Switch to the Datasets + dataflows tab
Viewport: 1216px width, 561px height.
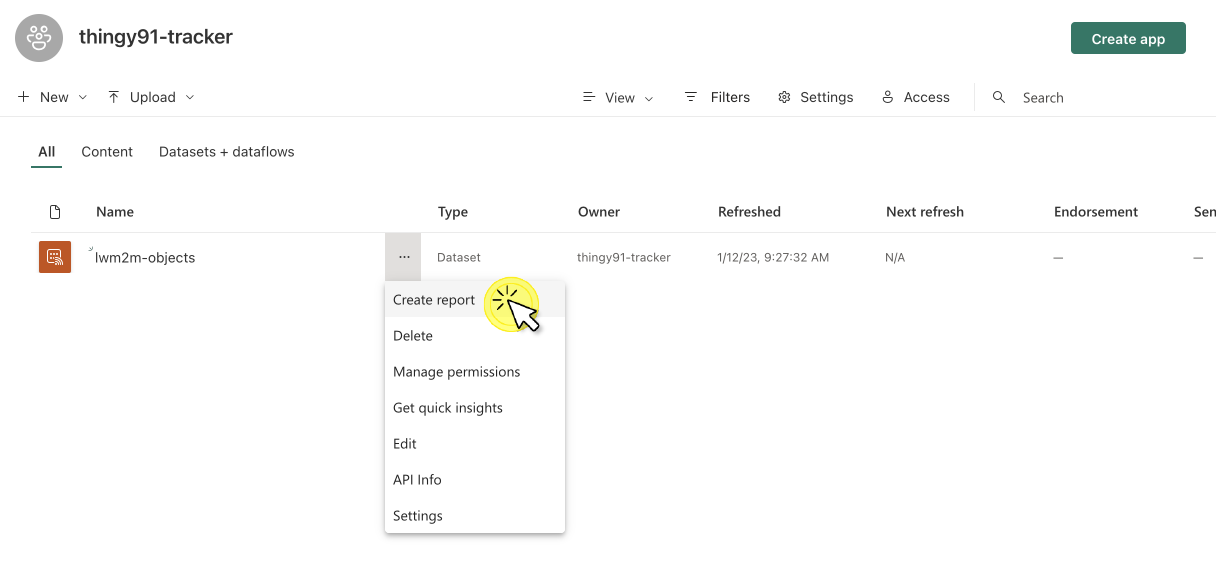(x=227, y=152)
